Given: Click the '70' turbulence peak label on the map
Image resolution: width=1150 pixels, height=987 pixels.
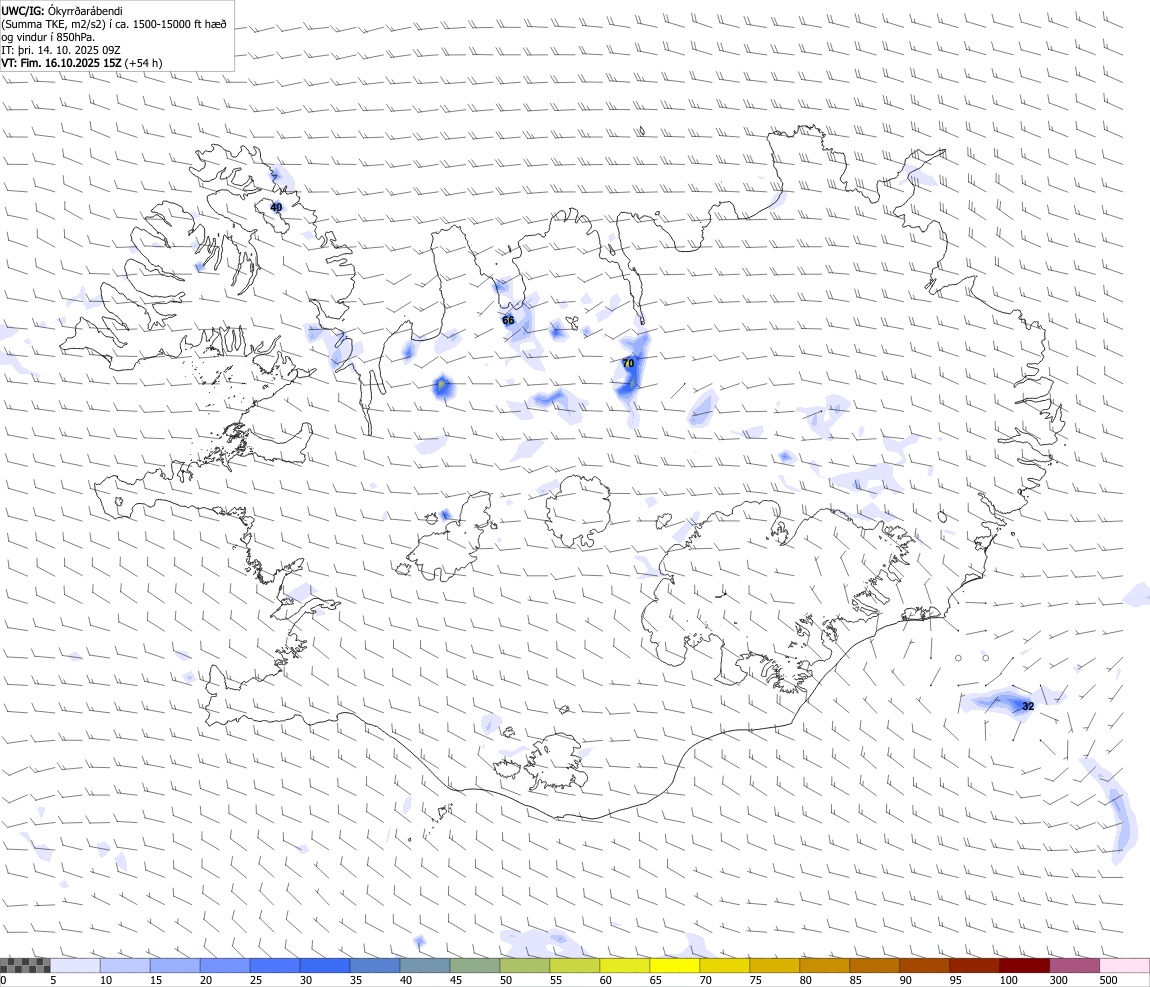Looking at the screenshot, I should [628, 363].
